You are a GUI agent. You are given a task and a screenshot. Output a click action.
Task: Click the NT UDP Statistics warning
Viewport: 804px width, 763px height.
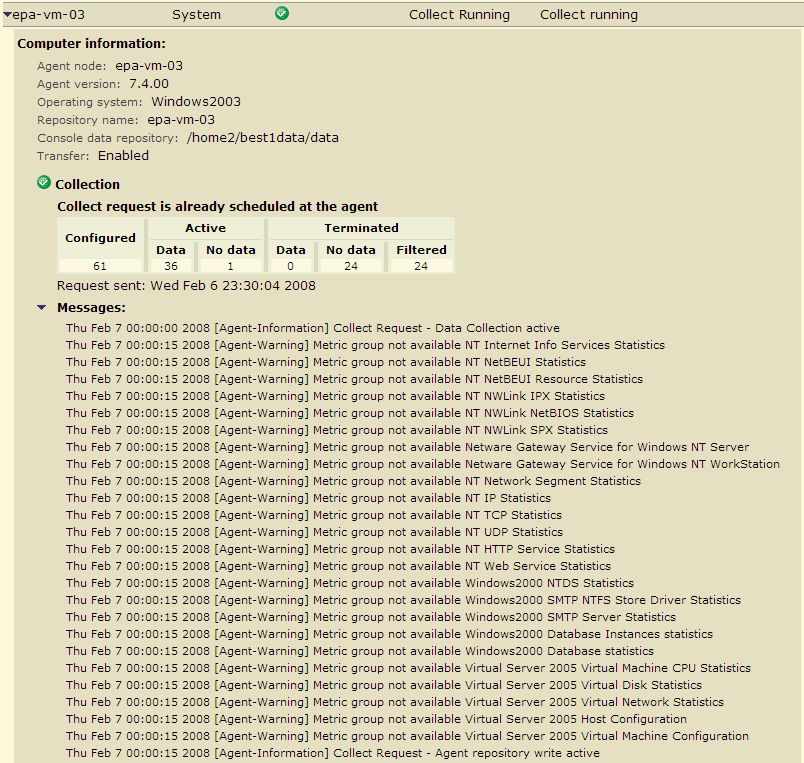click(x=314, y=532)
